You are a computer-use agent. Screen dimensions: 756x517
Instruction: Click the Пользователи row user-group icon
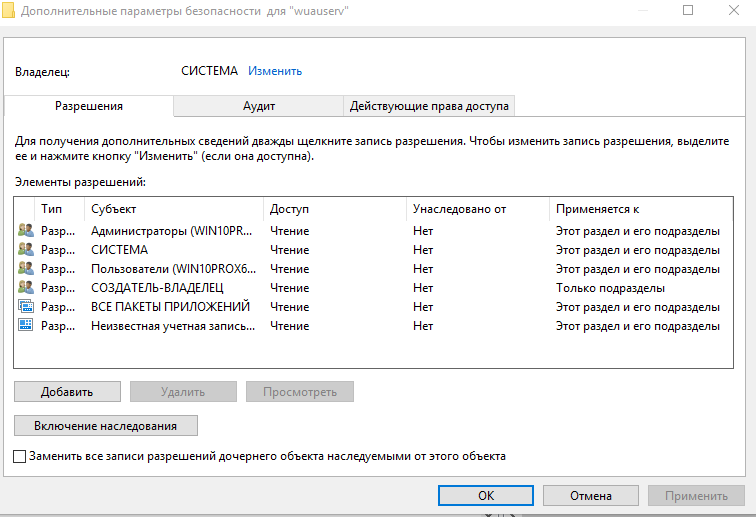[26, 268]
